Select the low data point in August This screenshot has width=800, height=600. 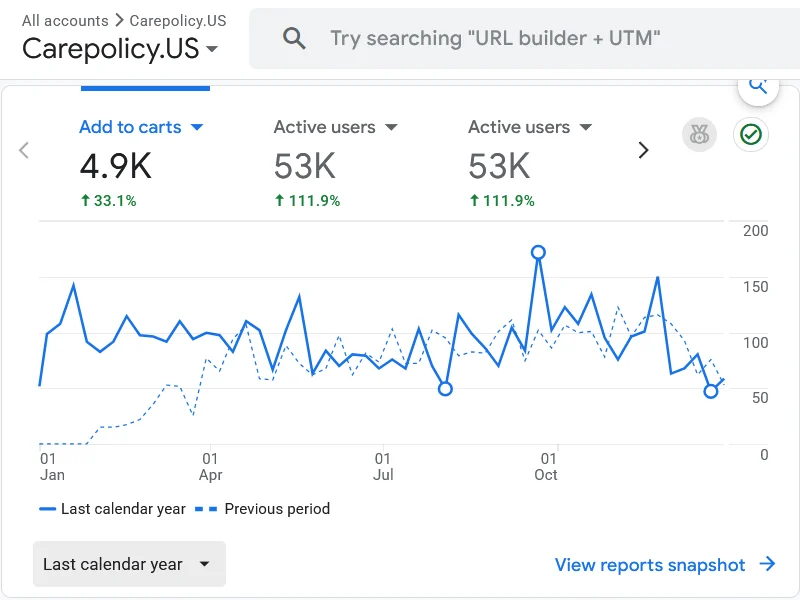point(445,389)
